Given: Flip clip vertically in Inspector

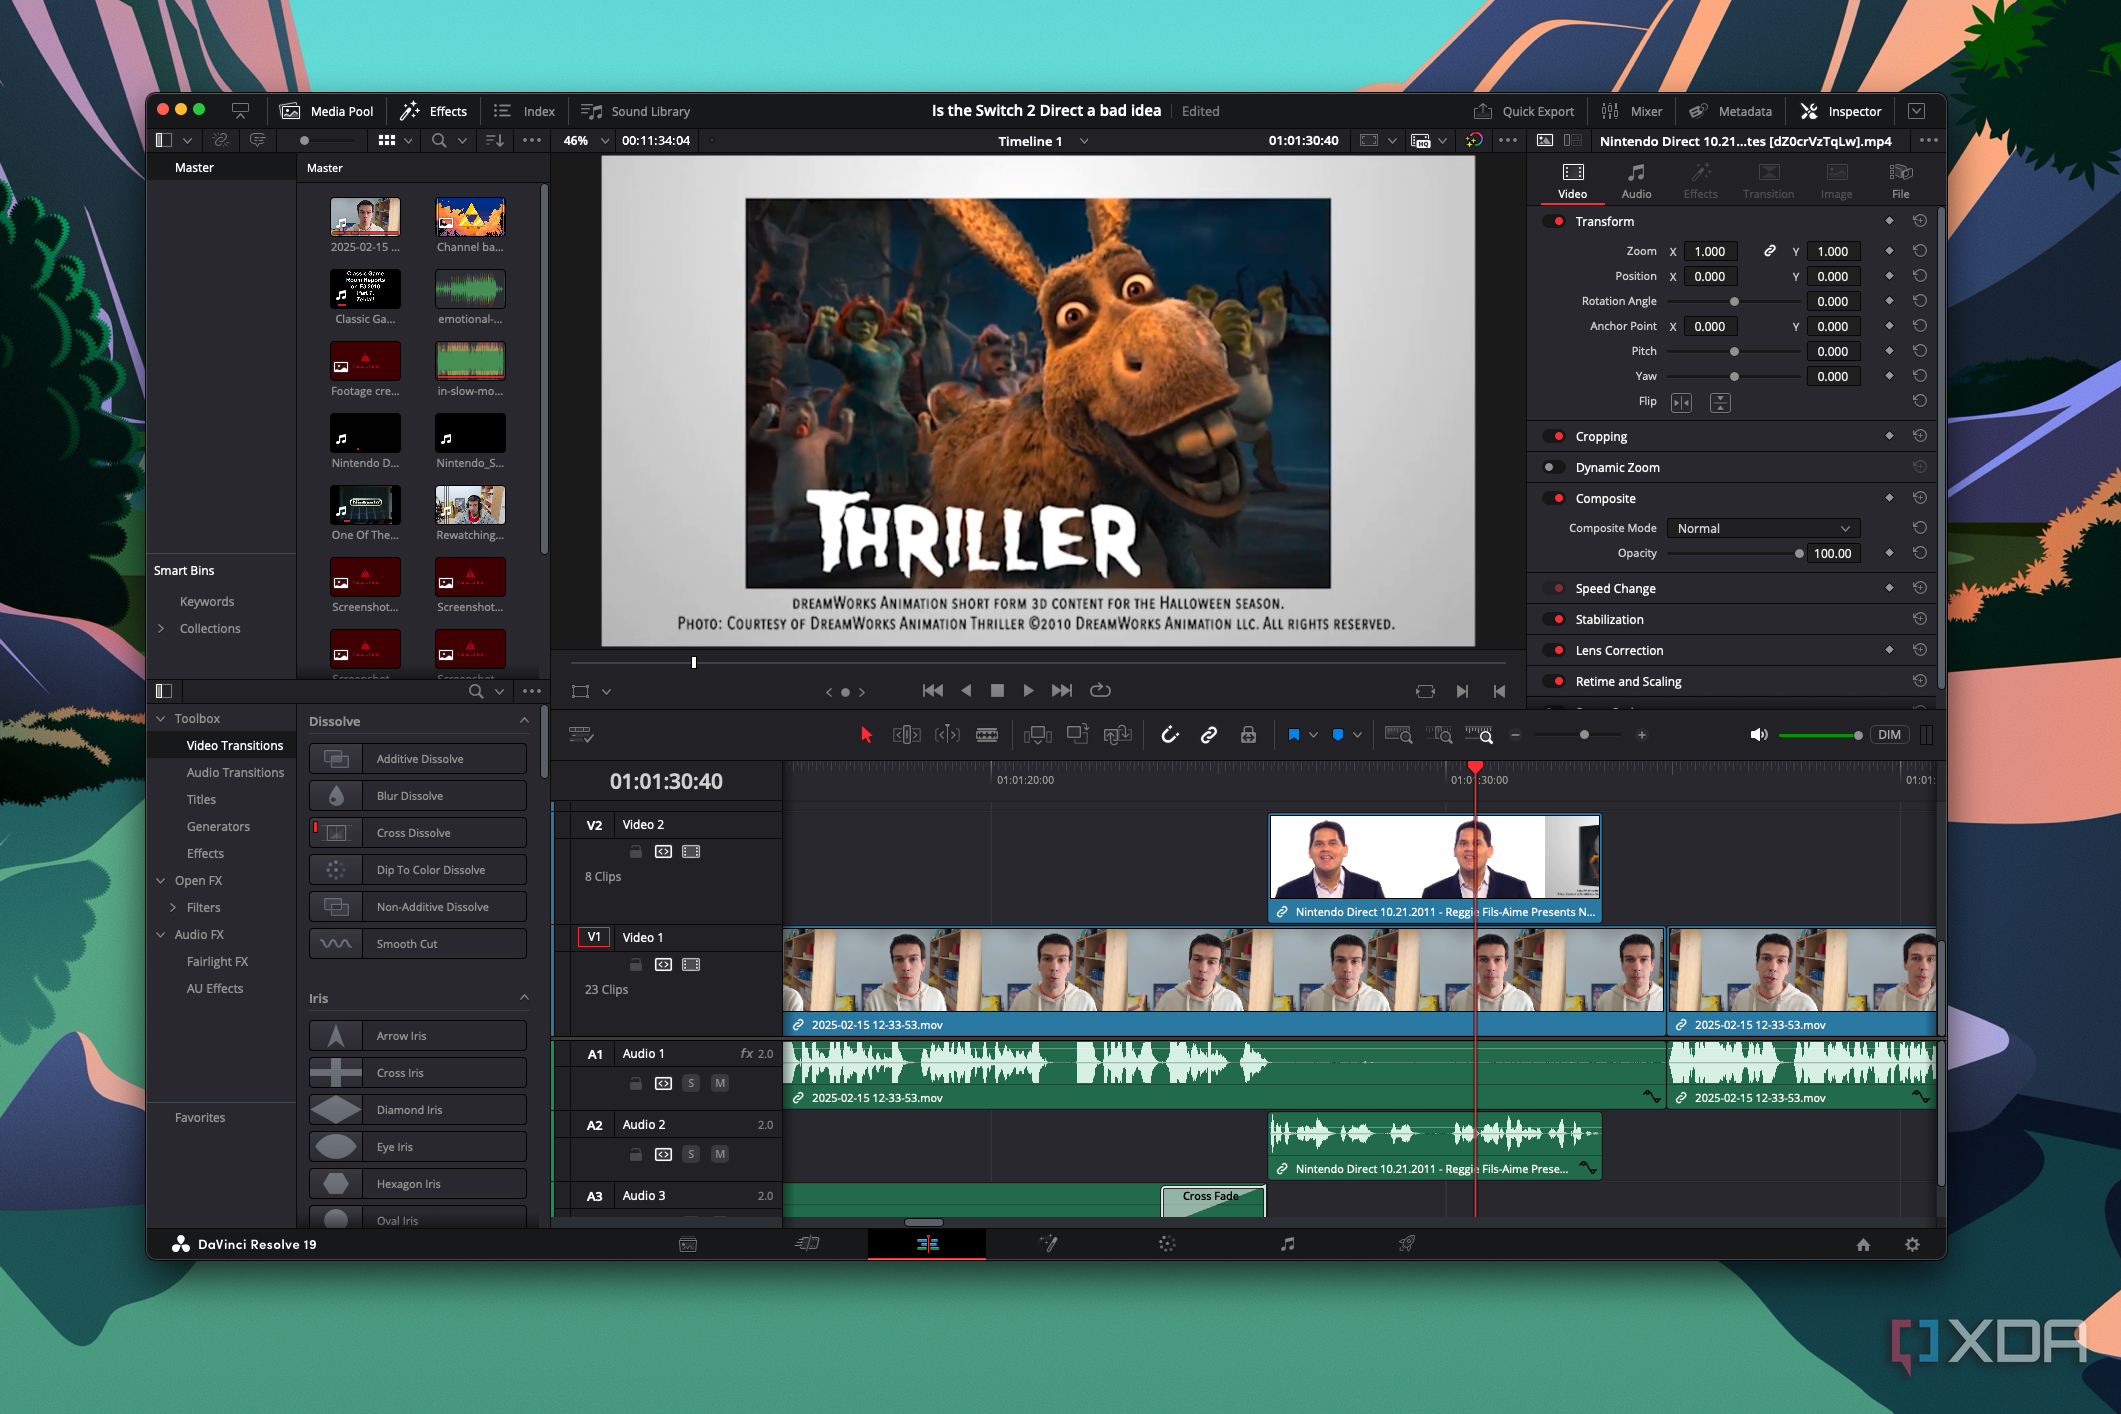Looking at the screenshot, I should 1720,403.
